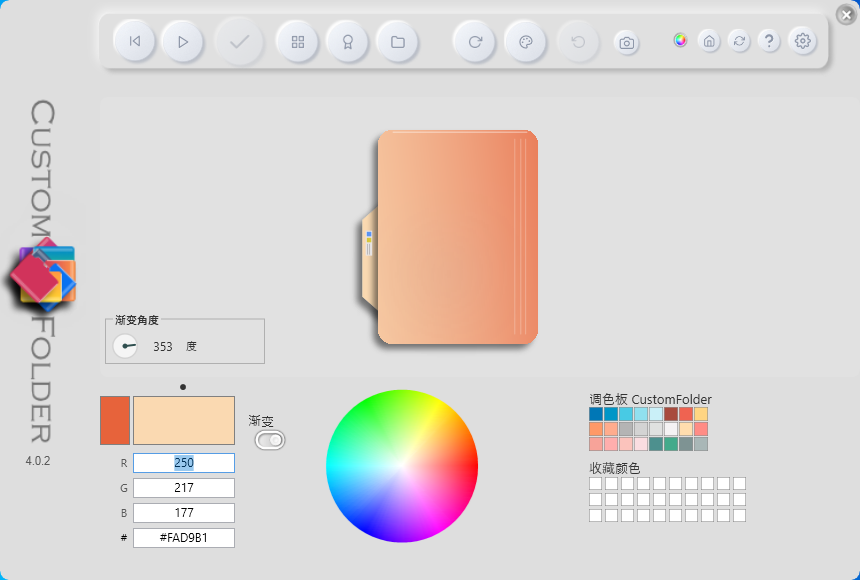Image resolution: width=860 pixels, height=580 pixels.
Task: Open settings with the gear icon
Action: (x=802, y=41)
